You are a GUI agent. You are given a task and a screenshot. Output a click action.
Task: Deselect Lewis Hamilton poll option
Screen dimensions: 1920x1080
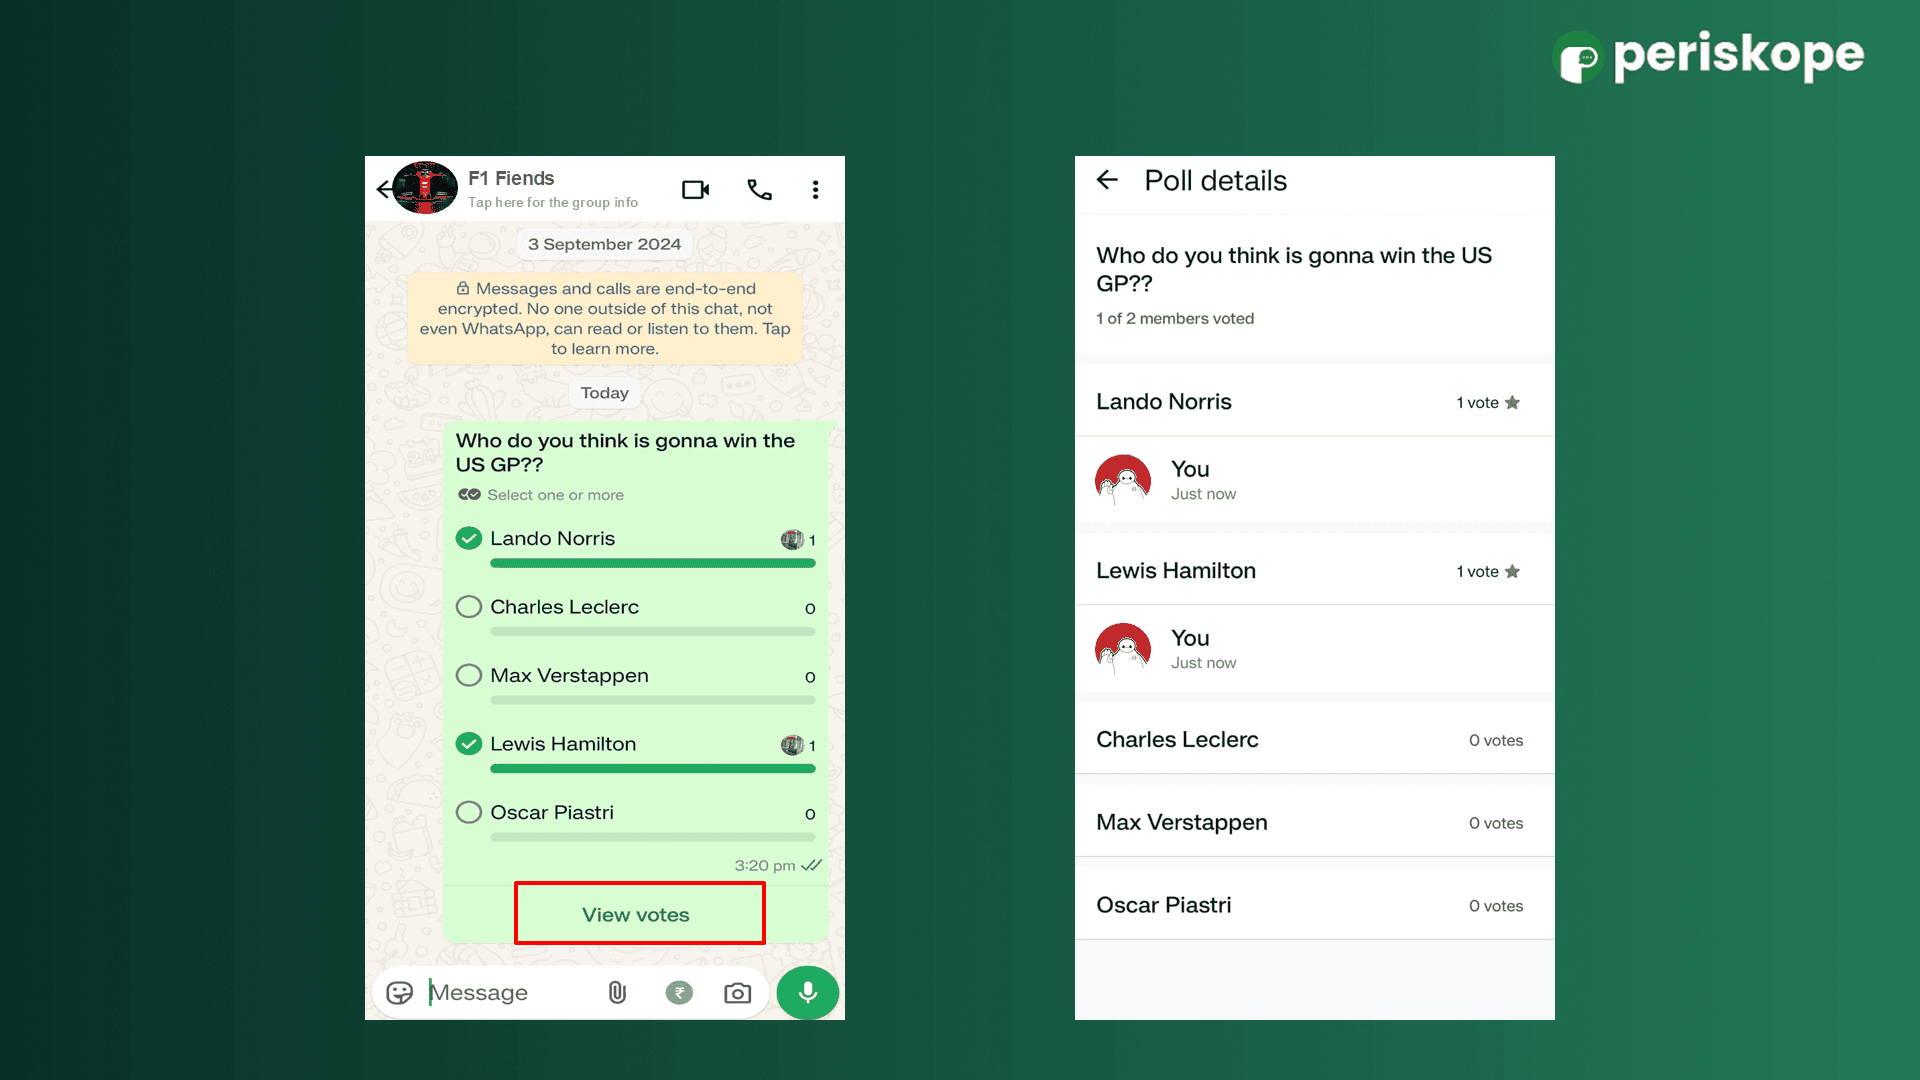[469, 744]
